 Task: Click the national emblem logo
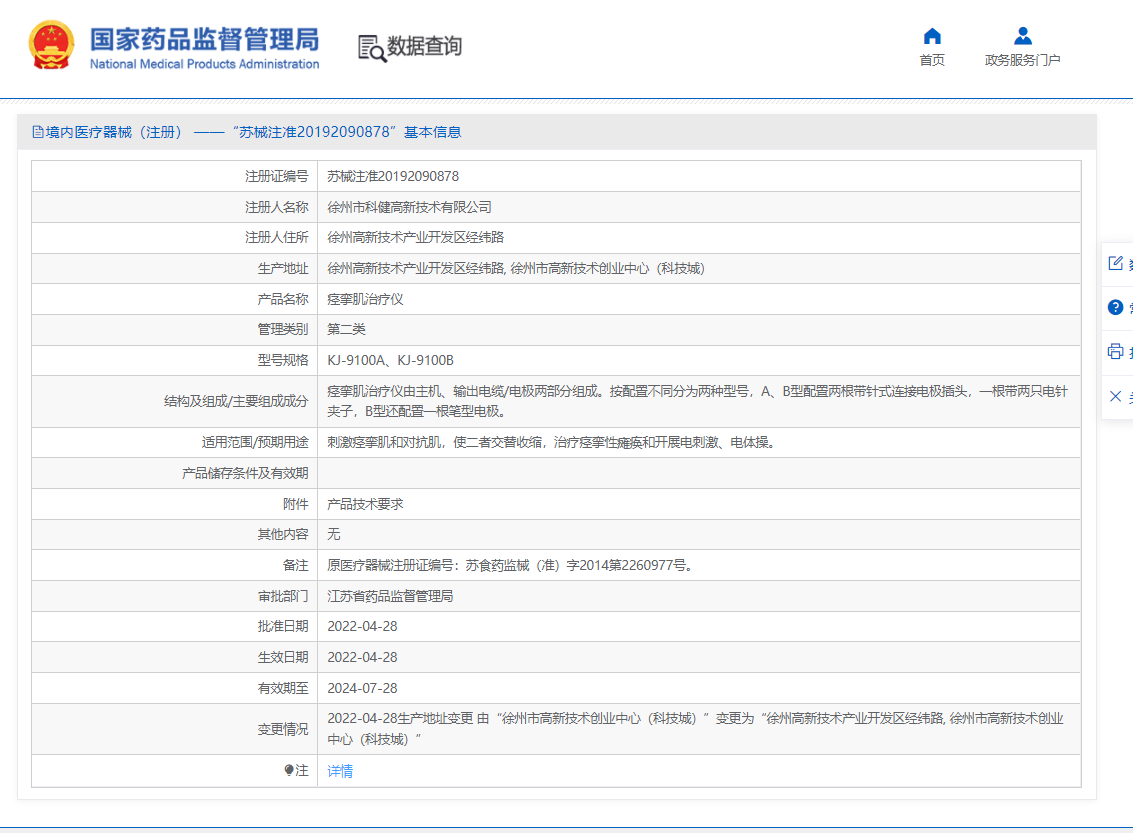point(51,46)
